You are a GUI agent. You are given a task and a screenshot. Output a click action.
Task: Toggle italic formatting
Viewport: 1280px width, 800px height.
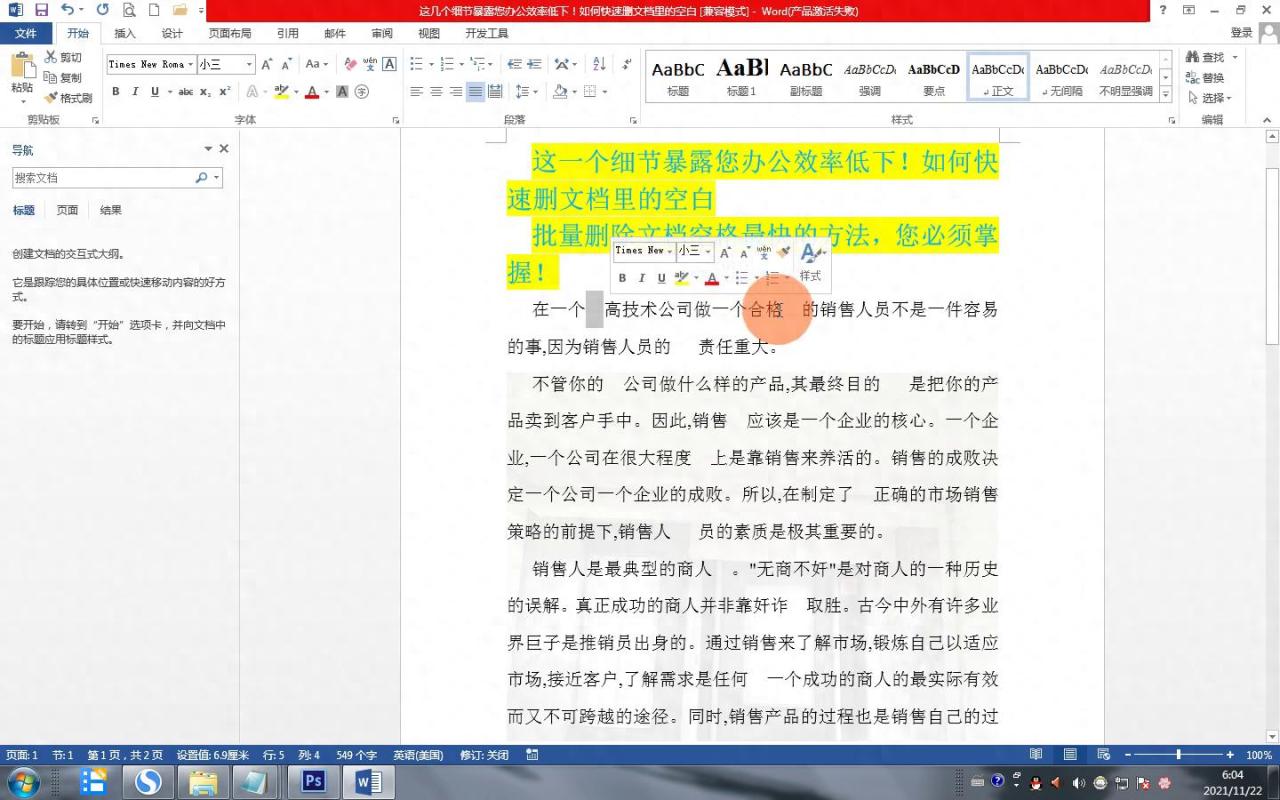[x=135, y=91]
